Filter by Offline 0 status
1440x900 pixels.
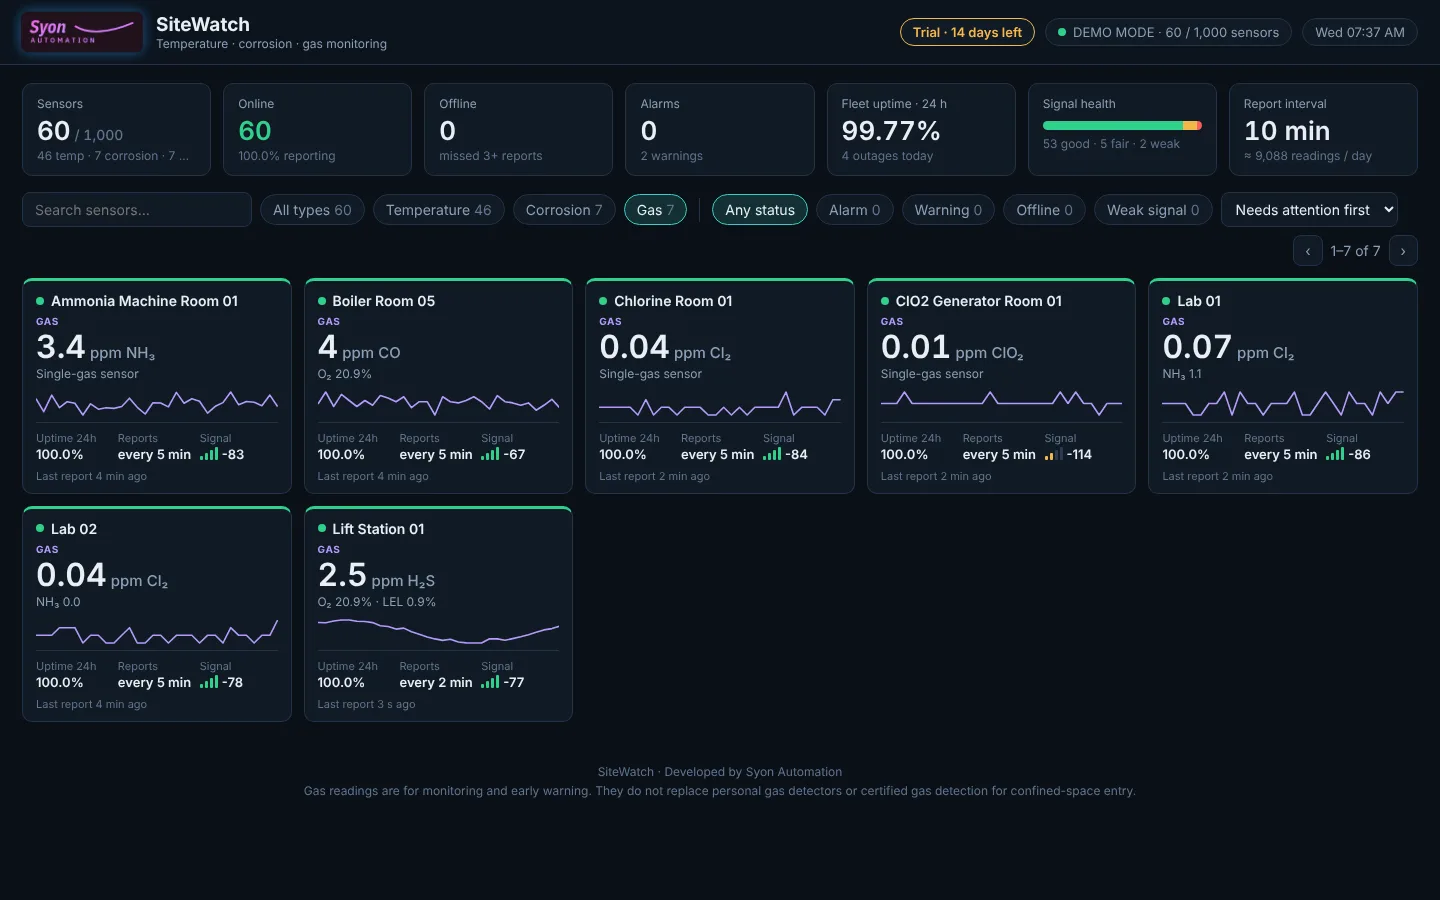1044,210
